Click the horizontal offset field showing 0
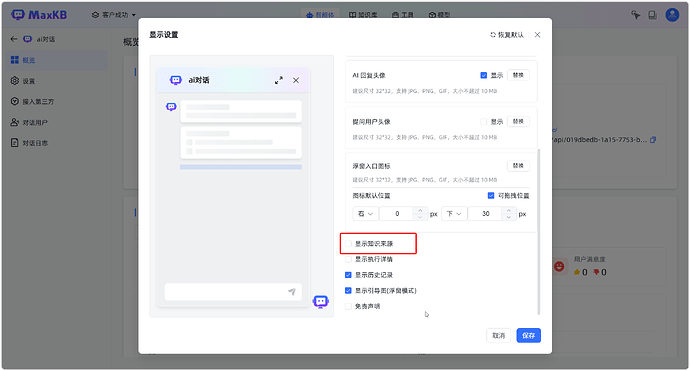 [x=397, y=214]
